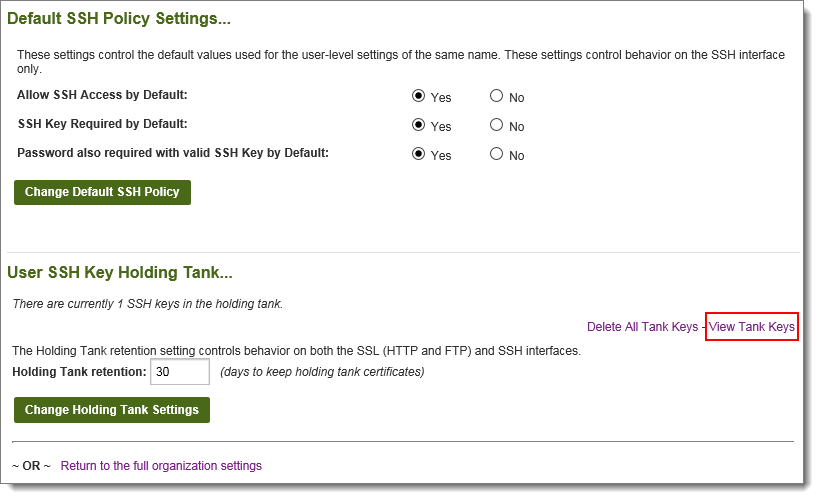Click the 'days to keep holding tank certificates' hint
819x499 pixels.
click(322, 372)
